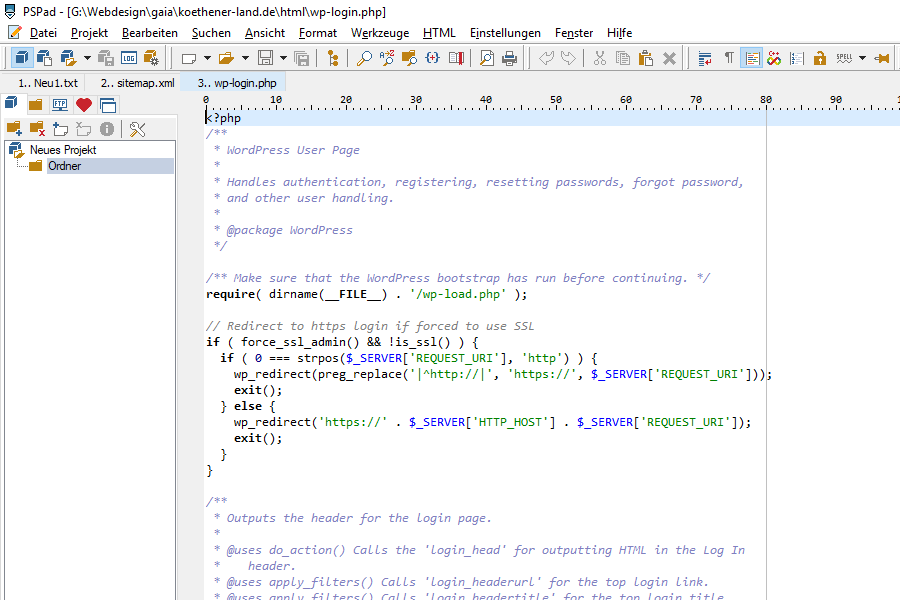This screenshot has height=600, width=900.
Task: Click the Find magnifier icon
Action: click(364, 58)
